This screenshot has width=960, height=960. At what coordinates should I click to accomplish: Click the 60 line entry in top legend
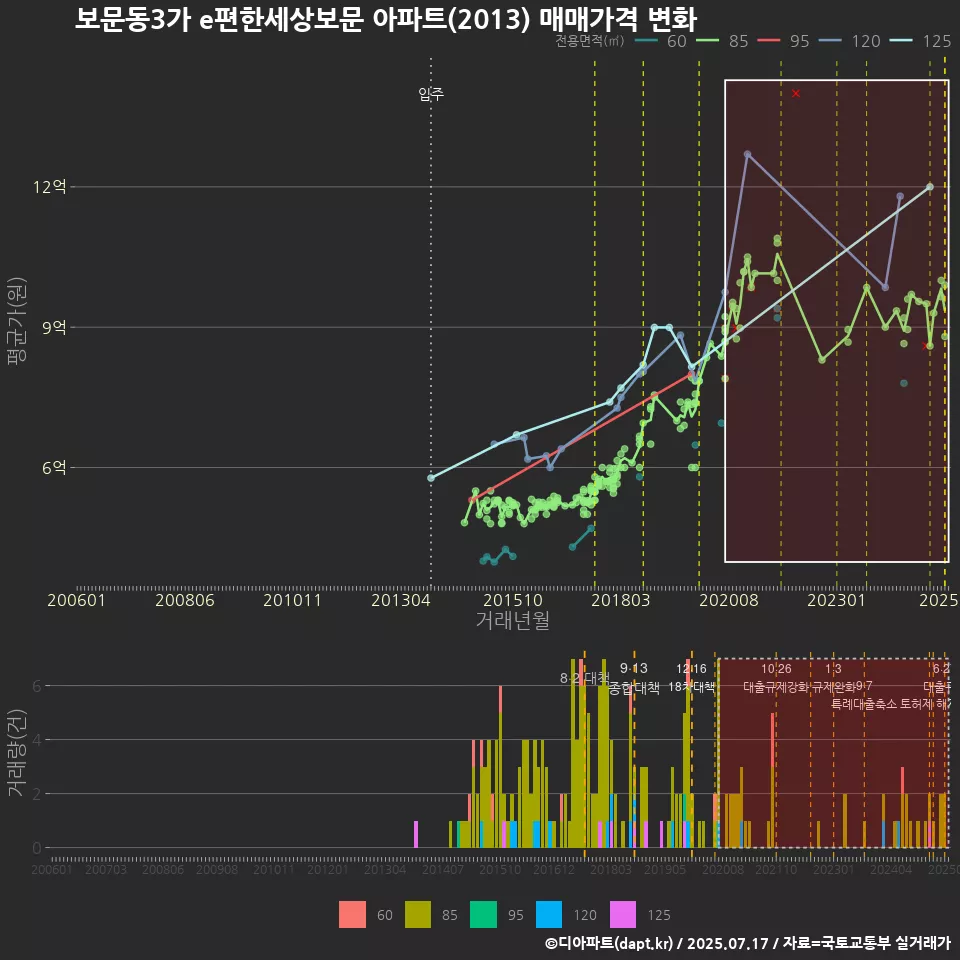point(661,41)
